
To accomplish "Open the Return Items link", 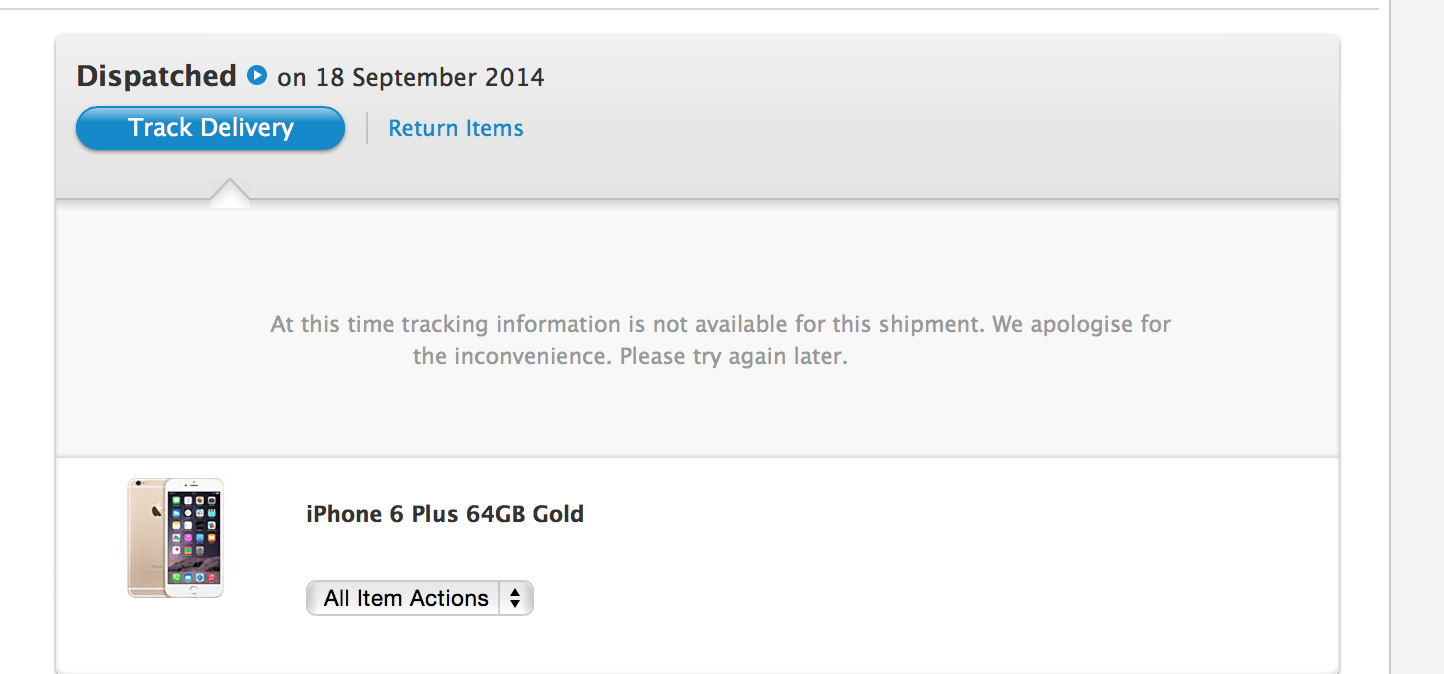I will (455, 128).
